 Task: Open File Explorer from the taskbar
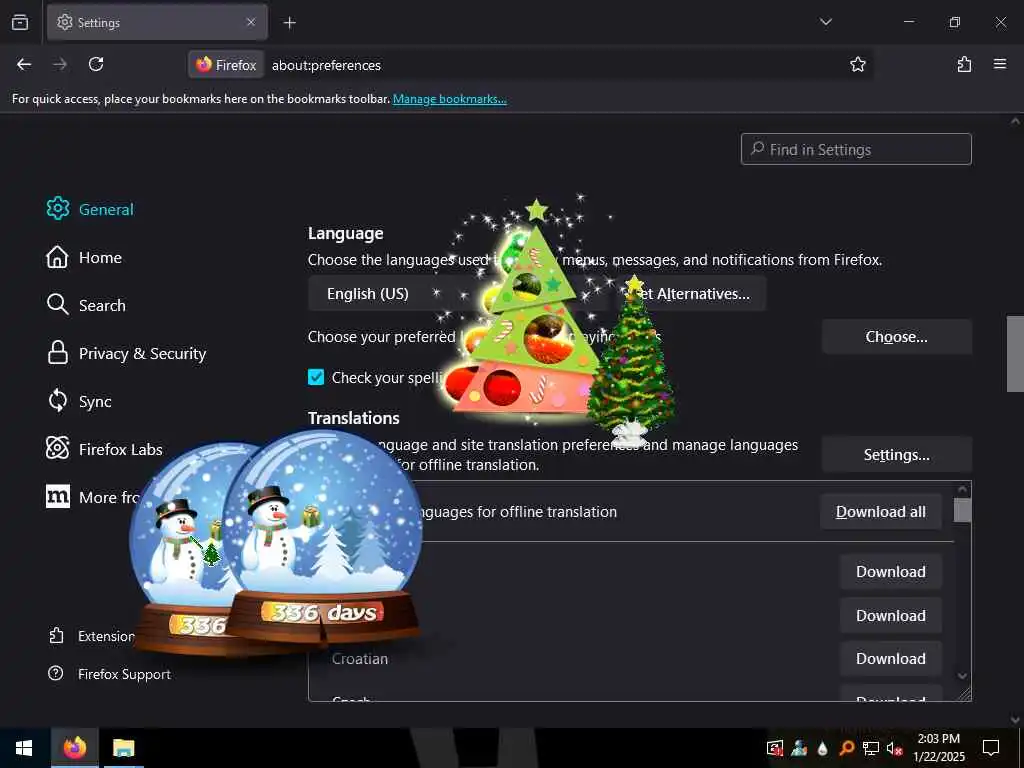tap(123, 748)
